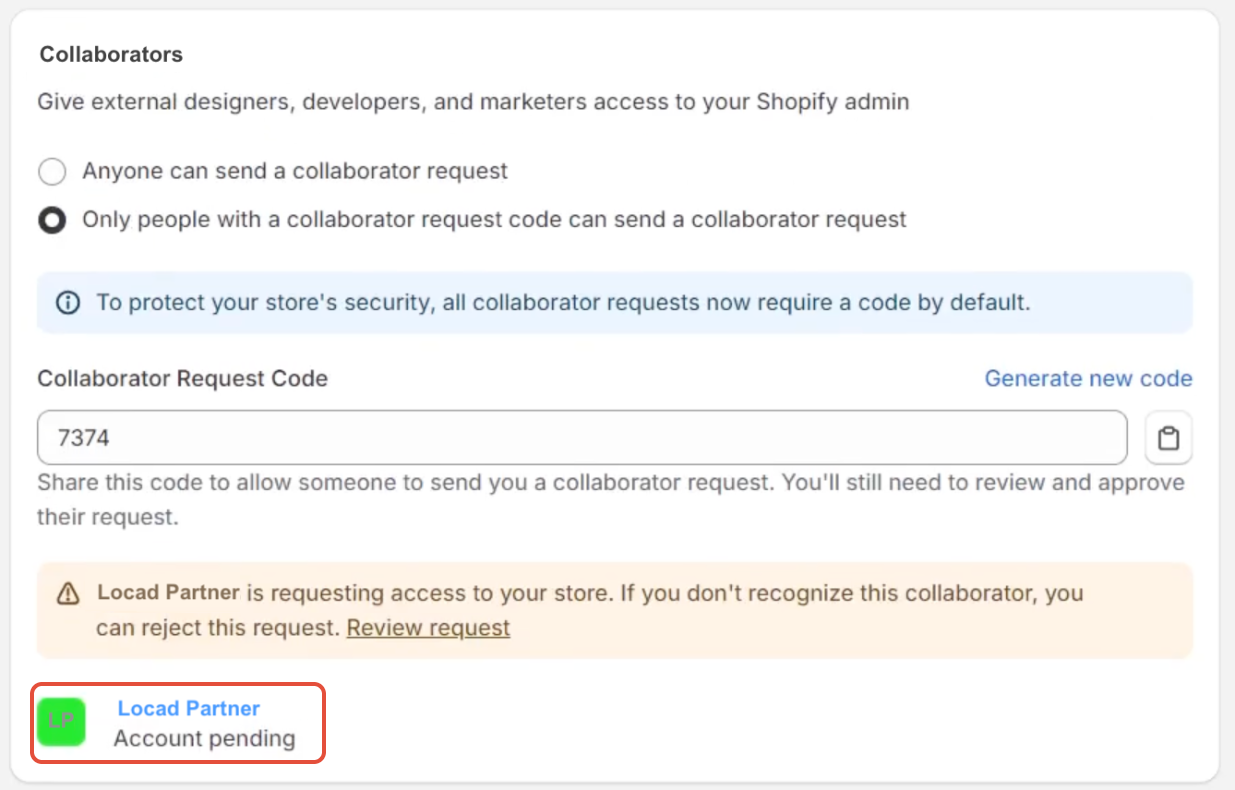Click the "Collaborator Request Code" label
This screenshot has width=1235, height=790.
coord(183,379)
